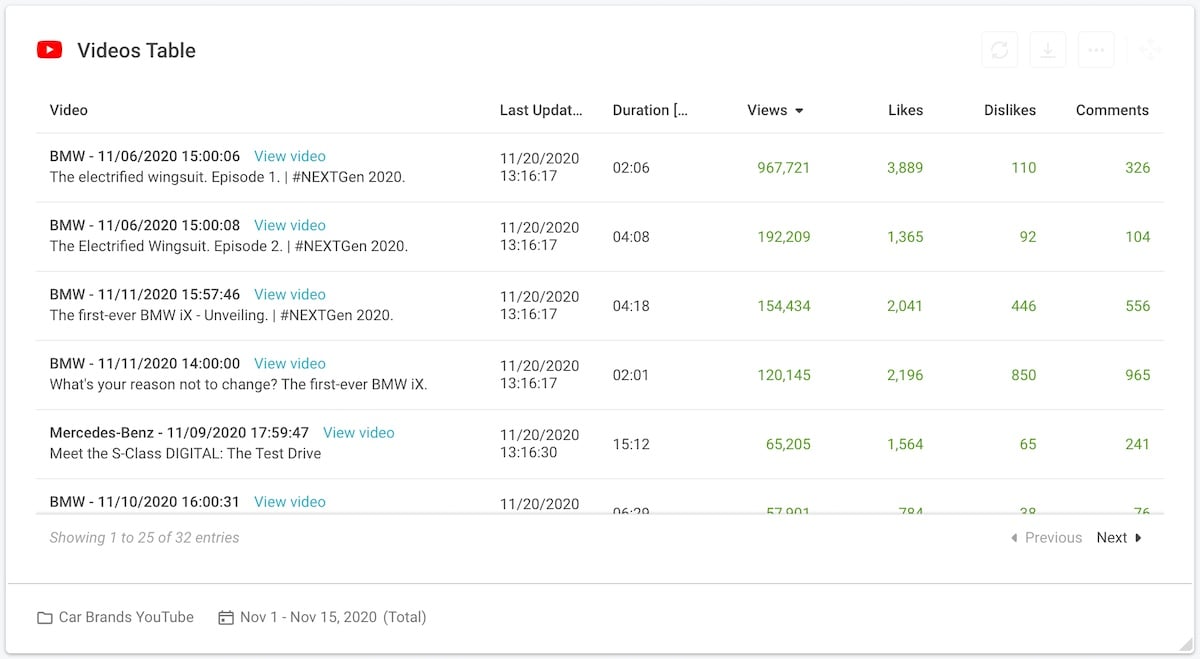
Task: Select the 65,205 views cell
Action: click(x=788, y=443)
